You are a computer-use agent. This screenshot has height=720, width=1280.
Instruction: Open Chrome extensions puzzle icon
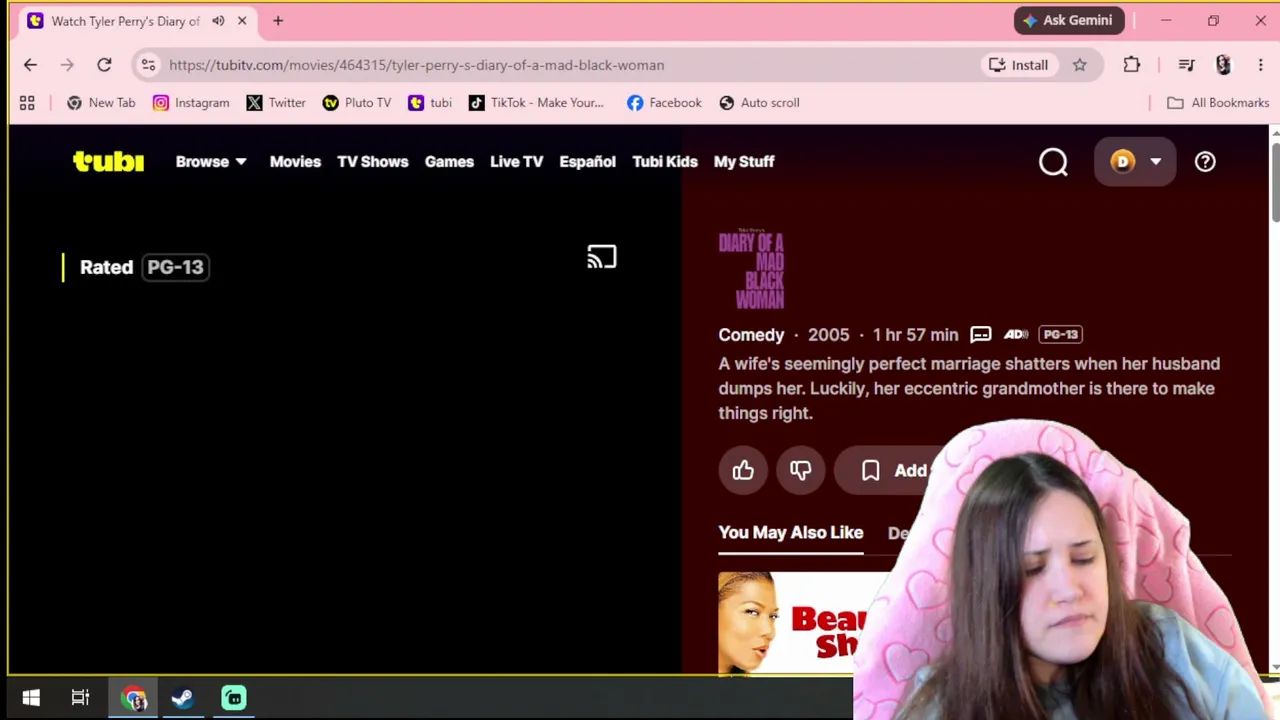click(1132, 65)
